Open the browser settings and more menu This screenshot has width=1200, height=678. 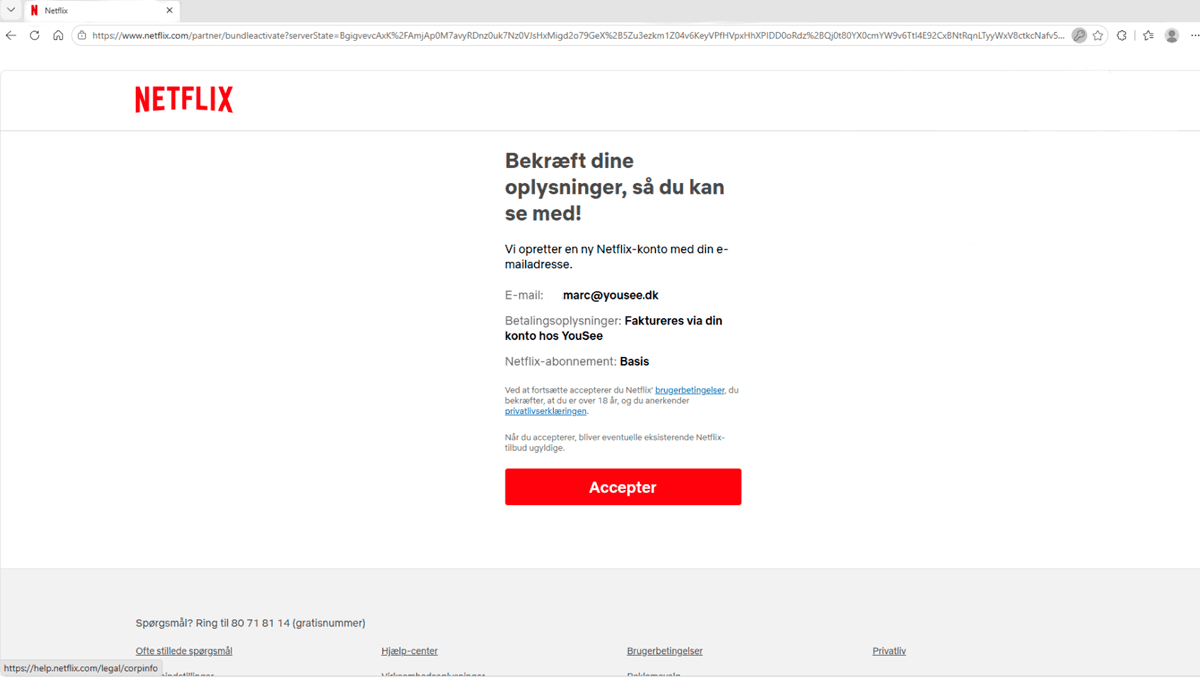pyautogui.click(x=1194, y=35)
